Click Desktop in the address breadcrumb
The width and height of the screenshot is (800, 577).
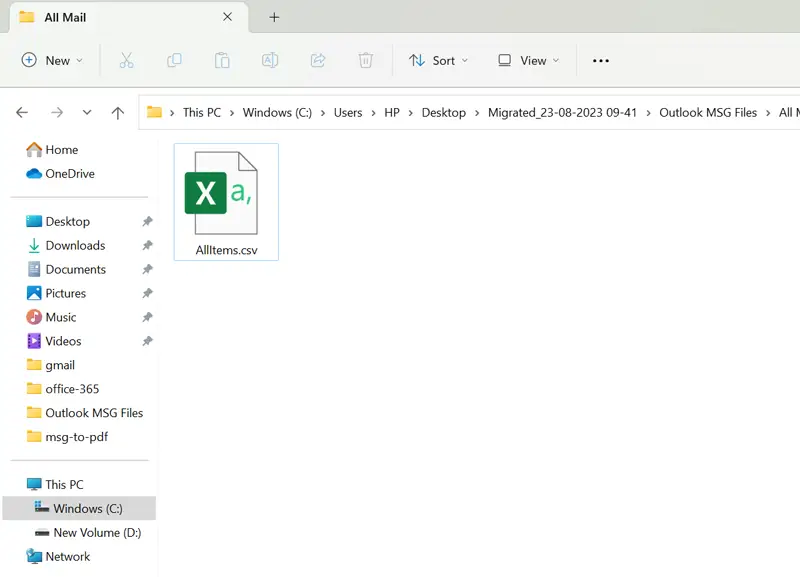tap(443, 113)
